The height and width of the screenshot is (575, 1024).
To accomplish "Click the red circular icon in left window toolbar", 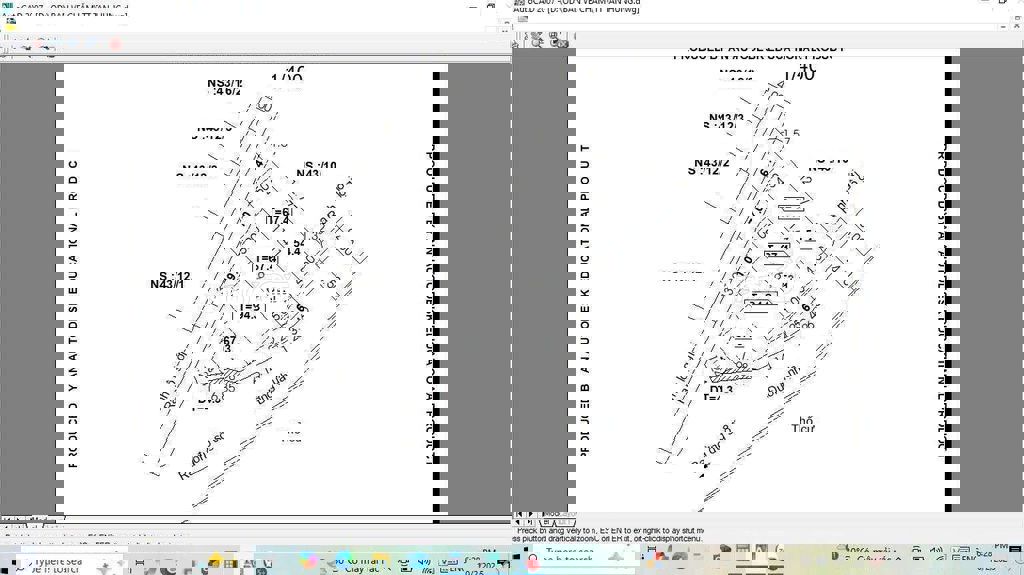I will click(x=115, y=44).
